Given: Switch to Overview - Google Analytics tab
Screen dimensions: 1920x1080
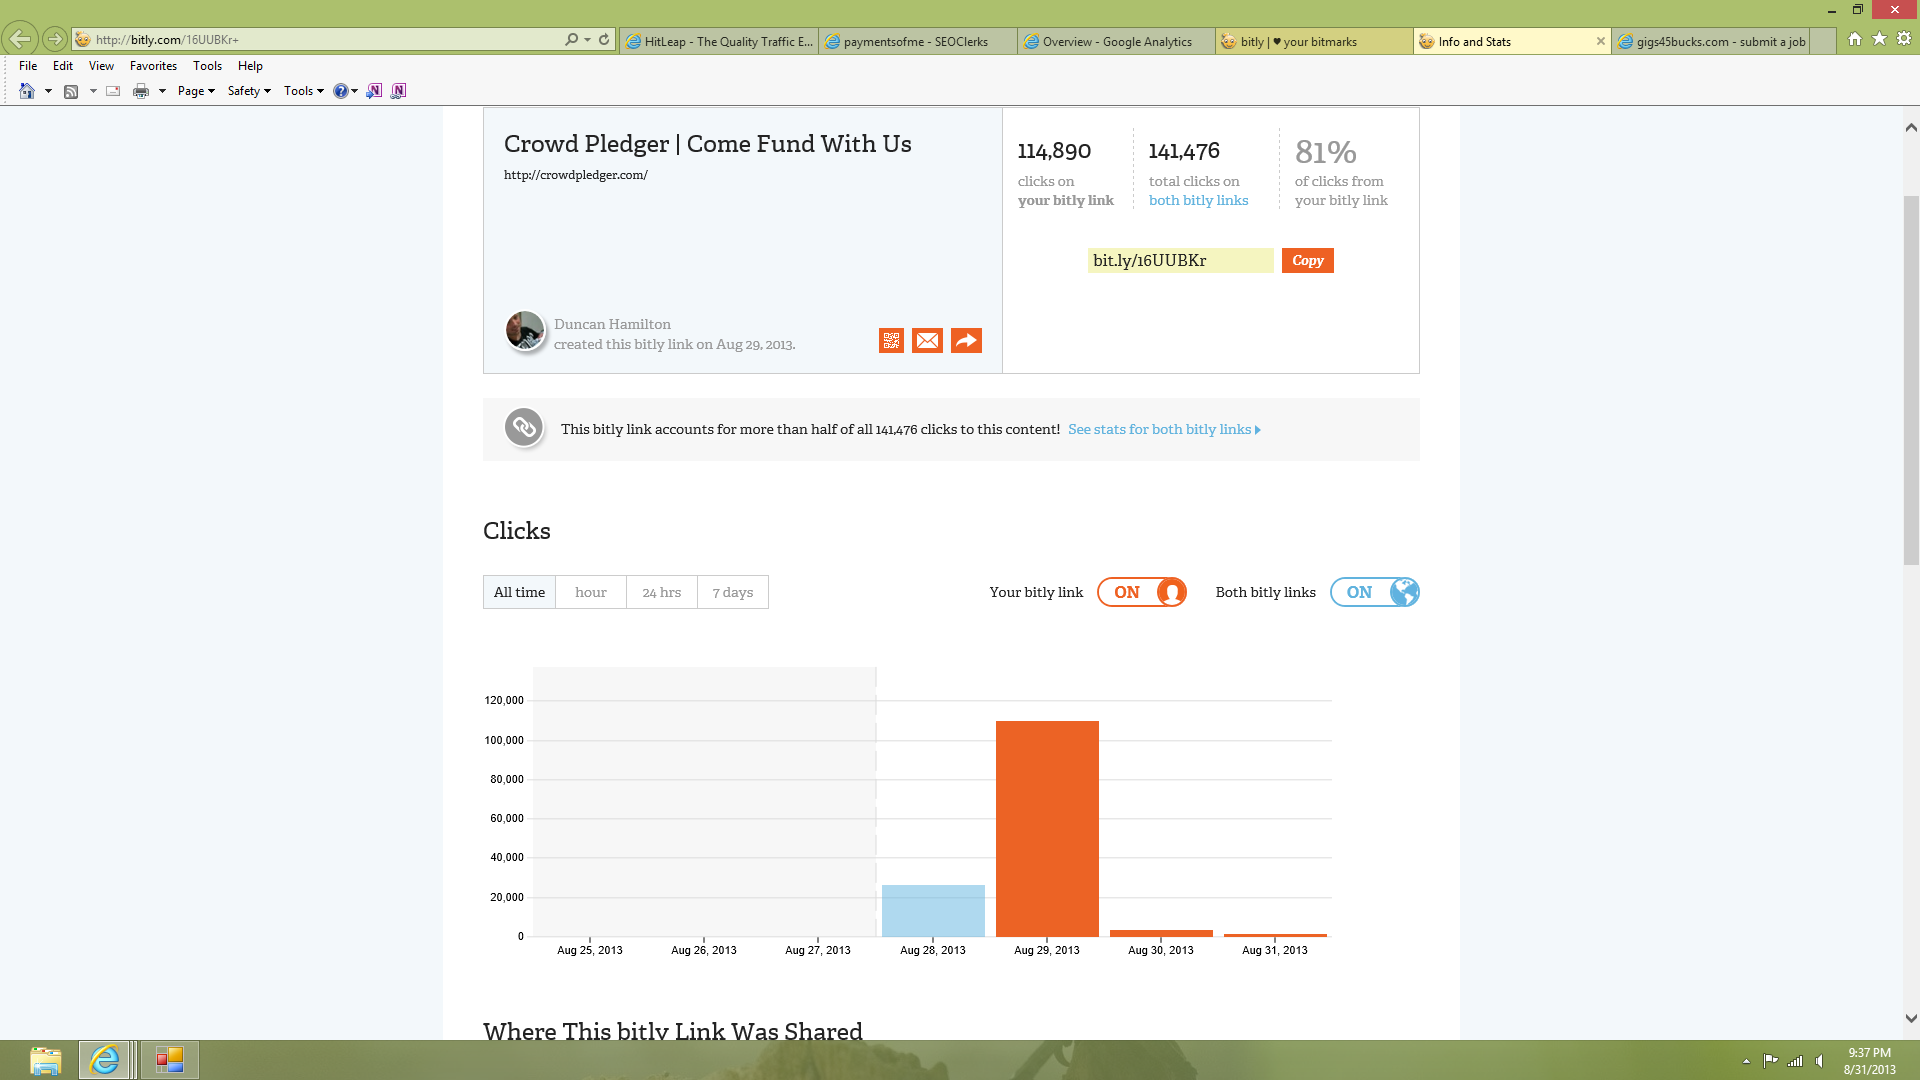Looking at the screenshot, I should click(1116, 42).
